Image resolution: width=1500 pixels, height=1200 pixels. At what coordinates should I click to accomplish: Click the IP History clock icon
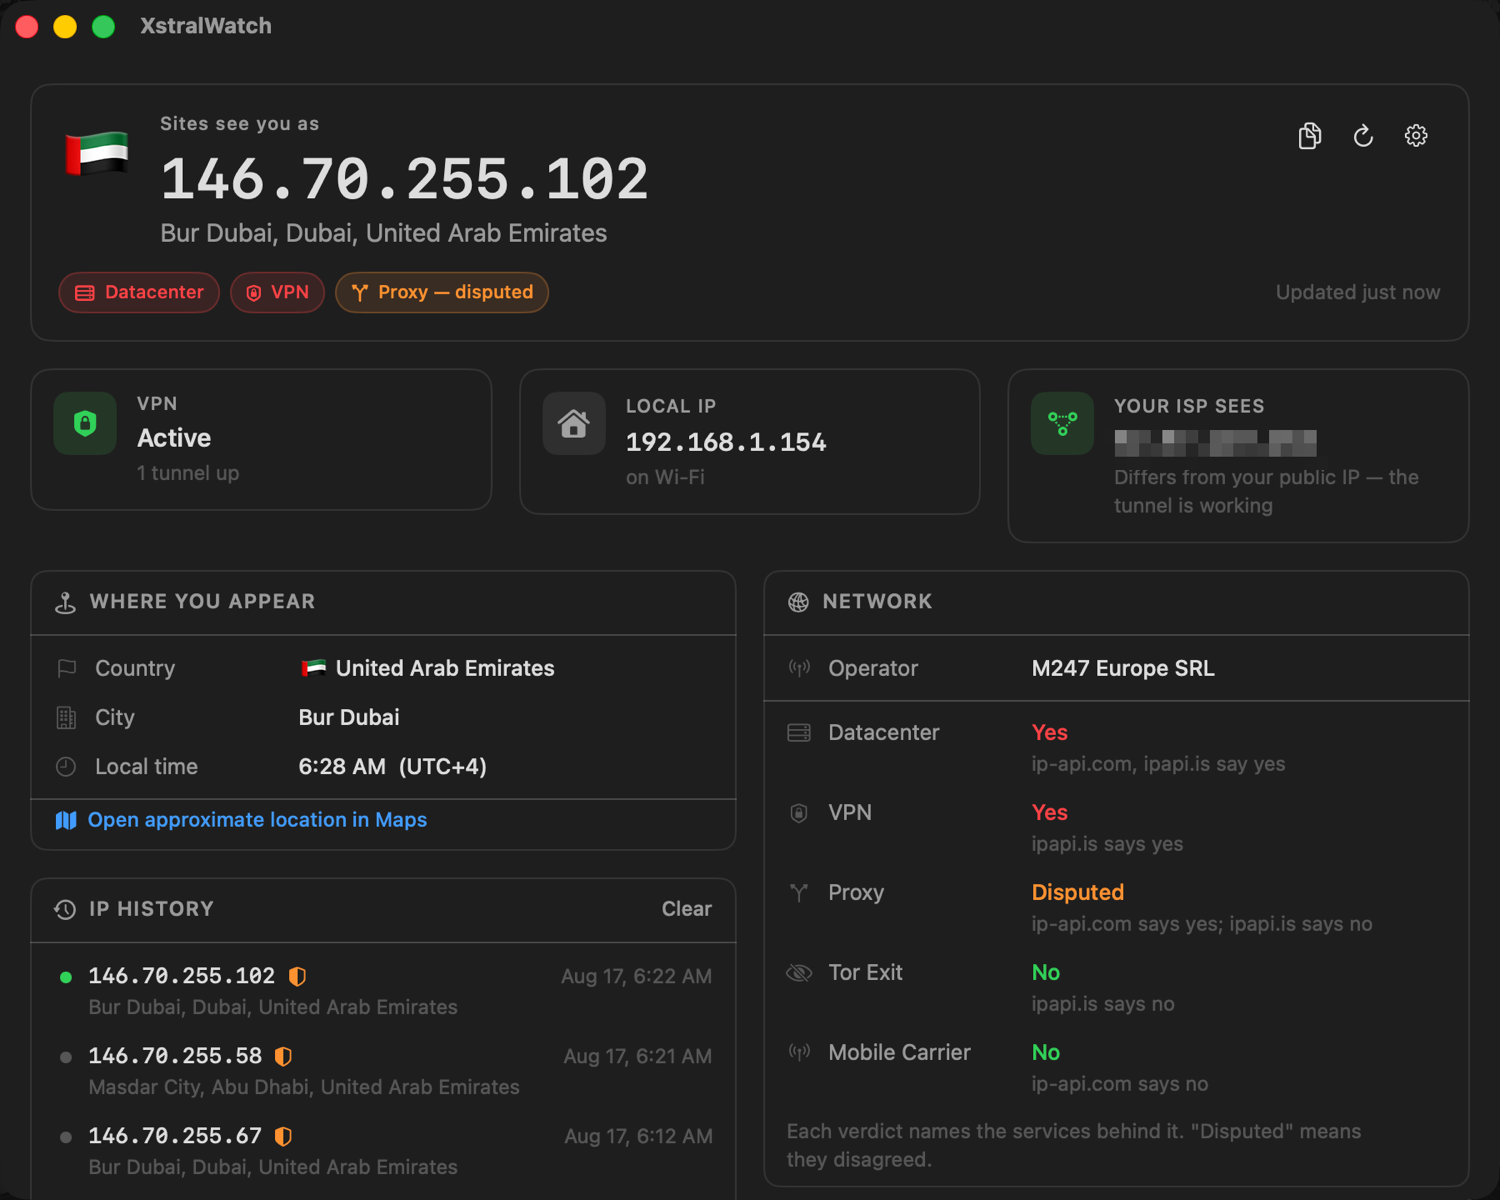click(65, 909)
